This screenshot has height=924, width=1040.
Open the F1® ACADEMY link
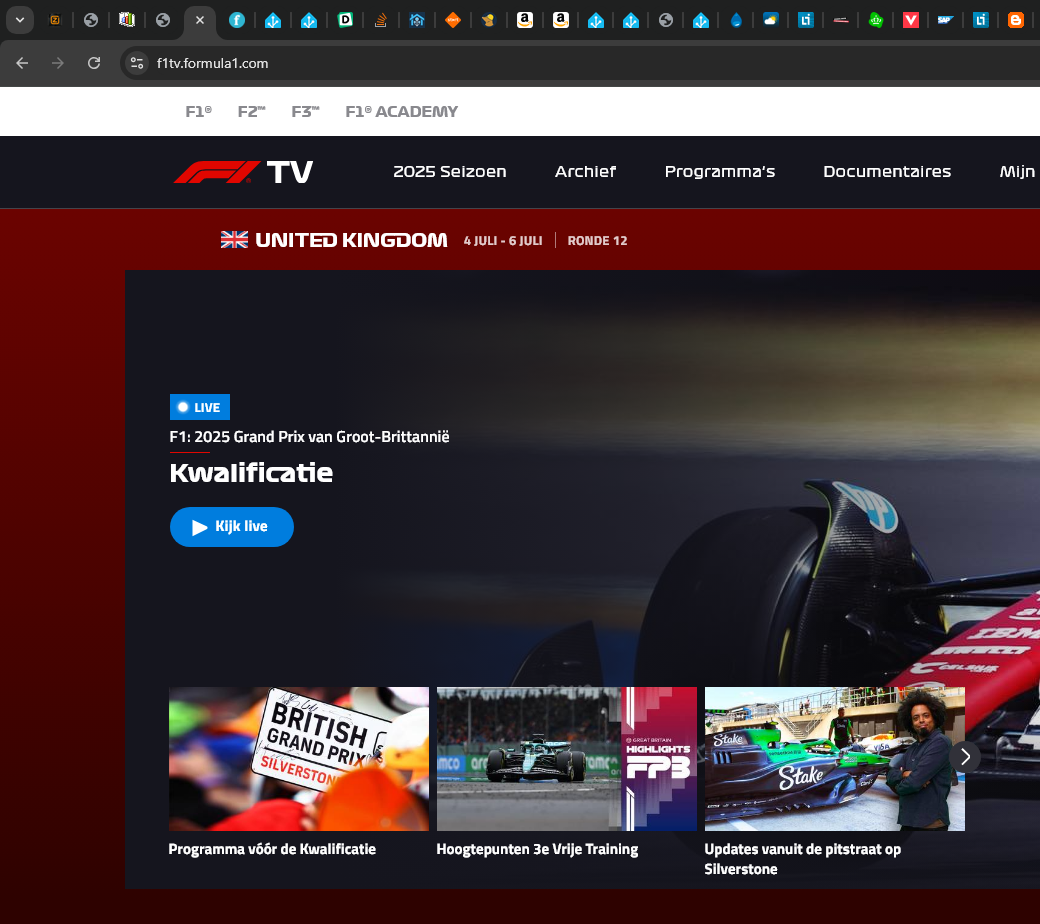coord(401,111)
